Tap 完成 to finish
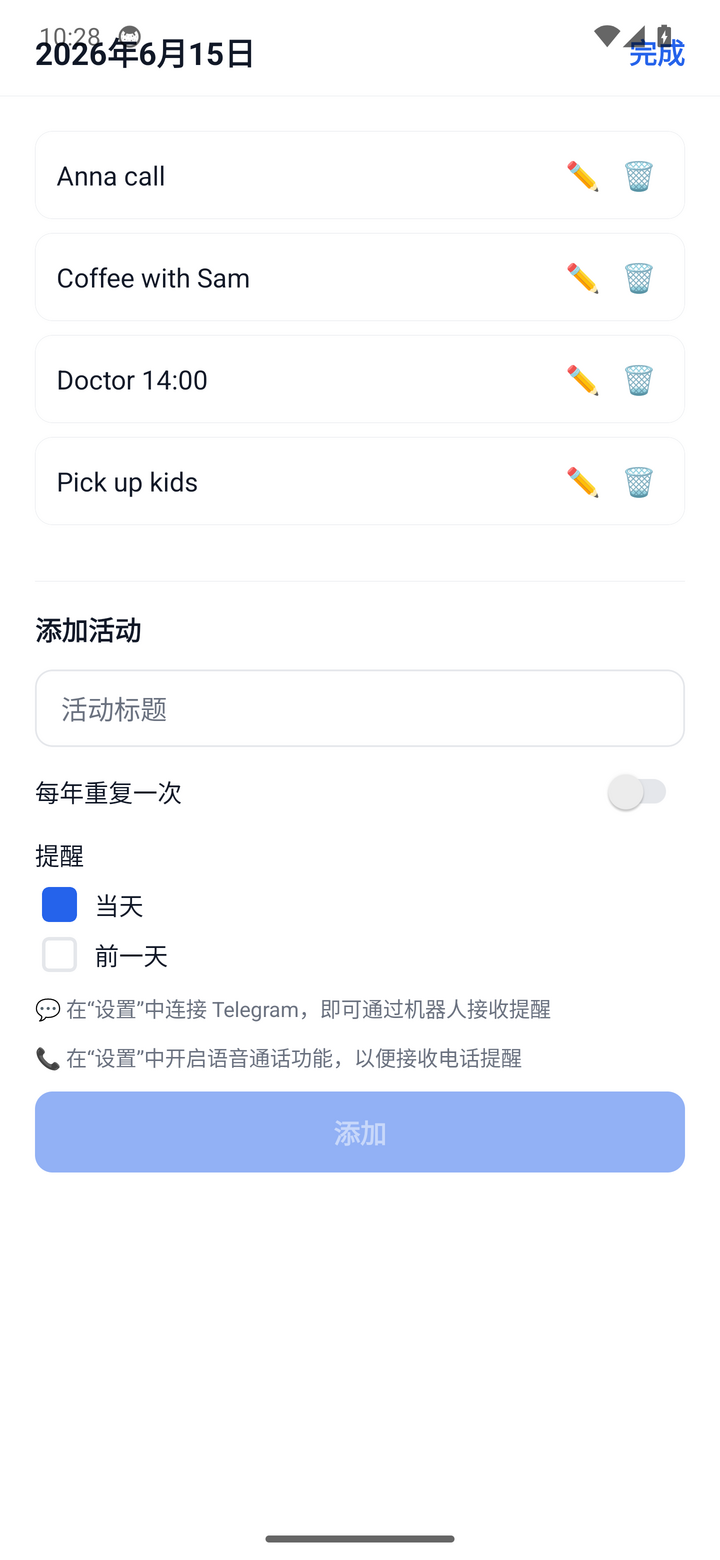 [657, 52]
